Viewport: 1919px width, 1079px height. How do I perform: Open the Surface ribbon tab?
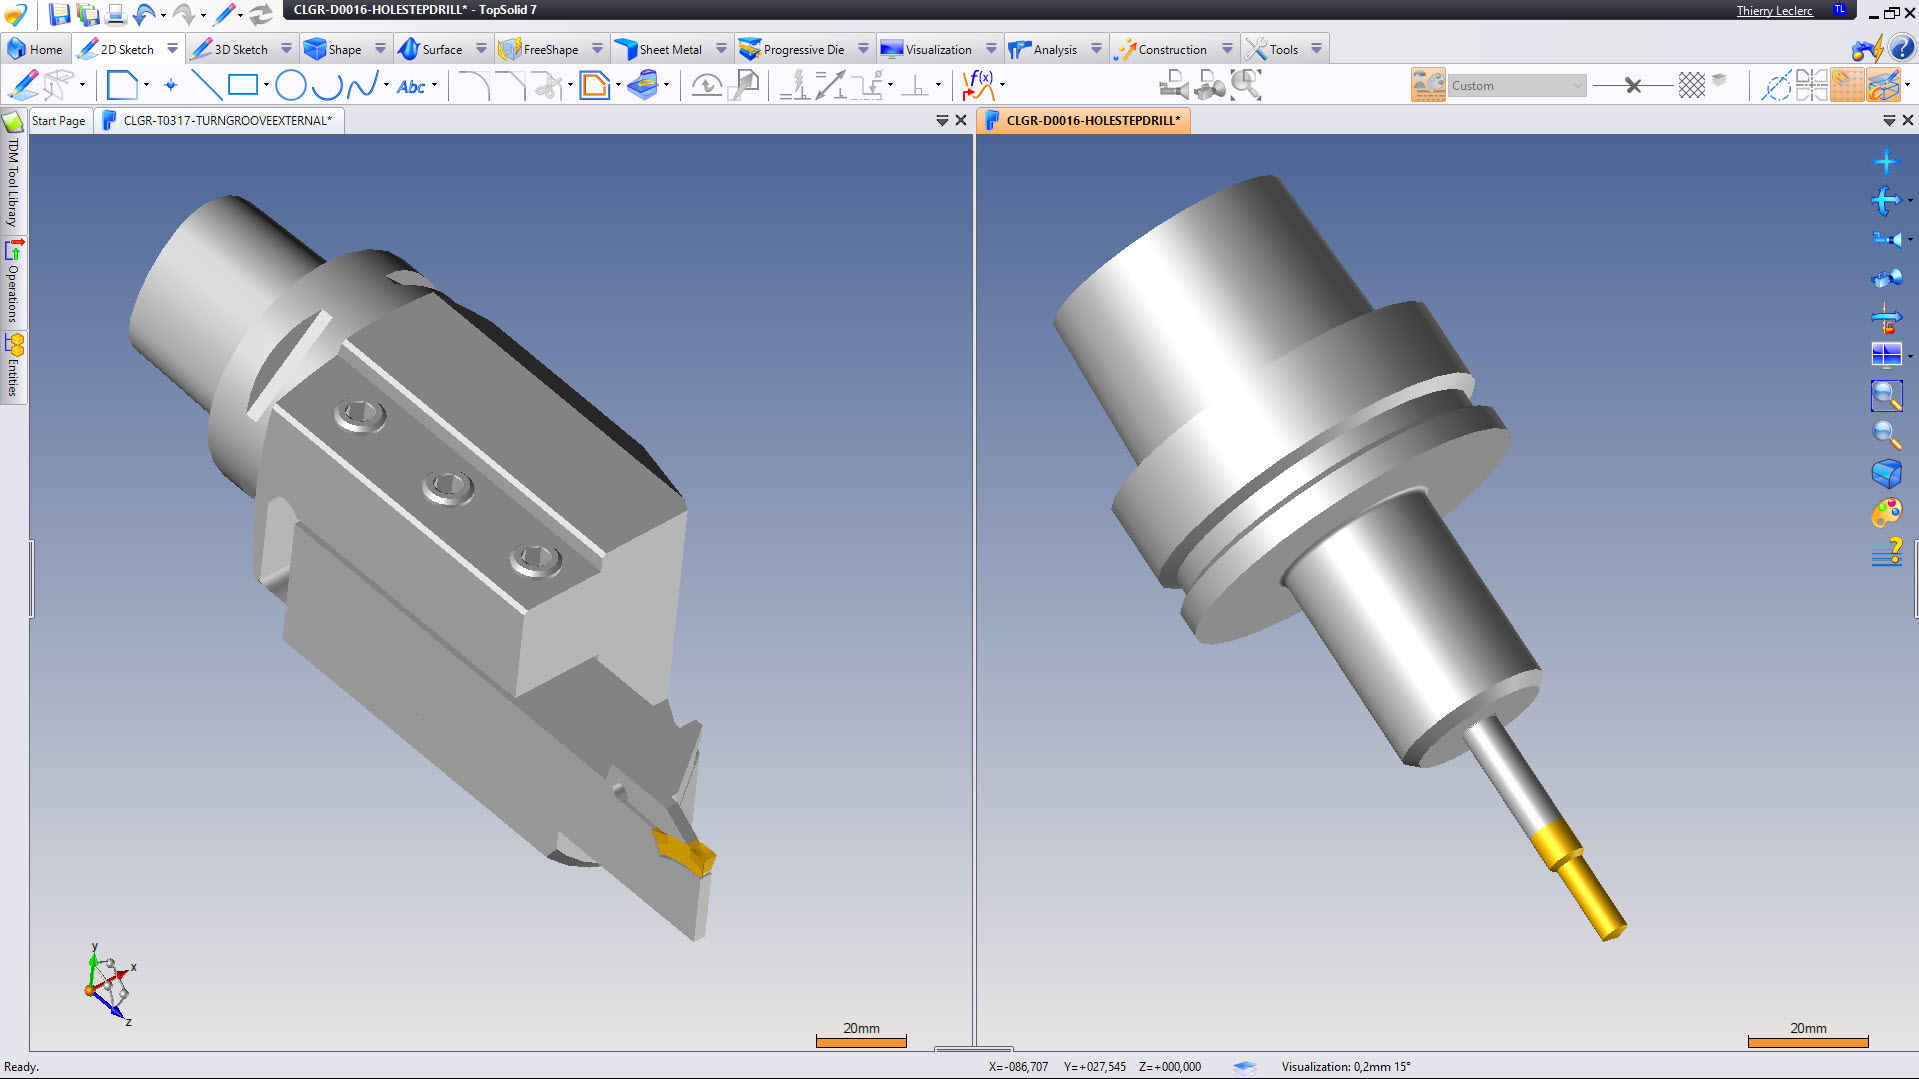431,49
